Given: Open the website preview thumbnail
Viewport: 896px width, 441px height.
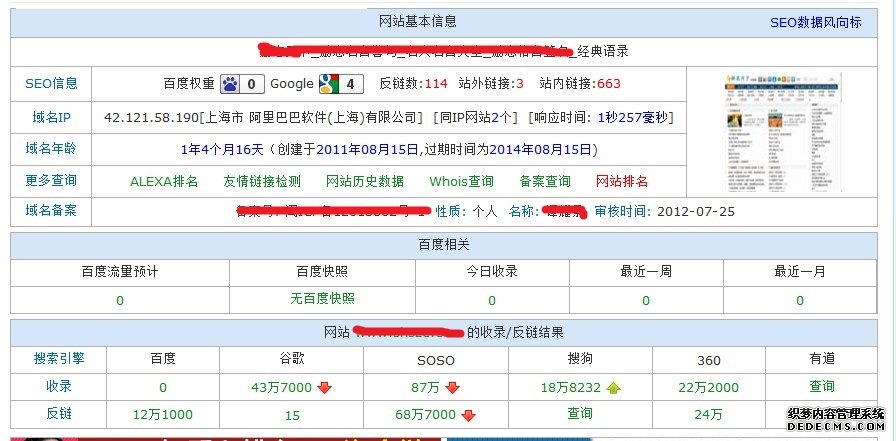Looking at the screenshot, I should [779, 132].
